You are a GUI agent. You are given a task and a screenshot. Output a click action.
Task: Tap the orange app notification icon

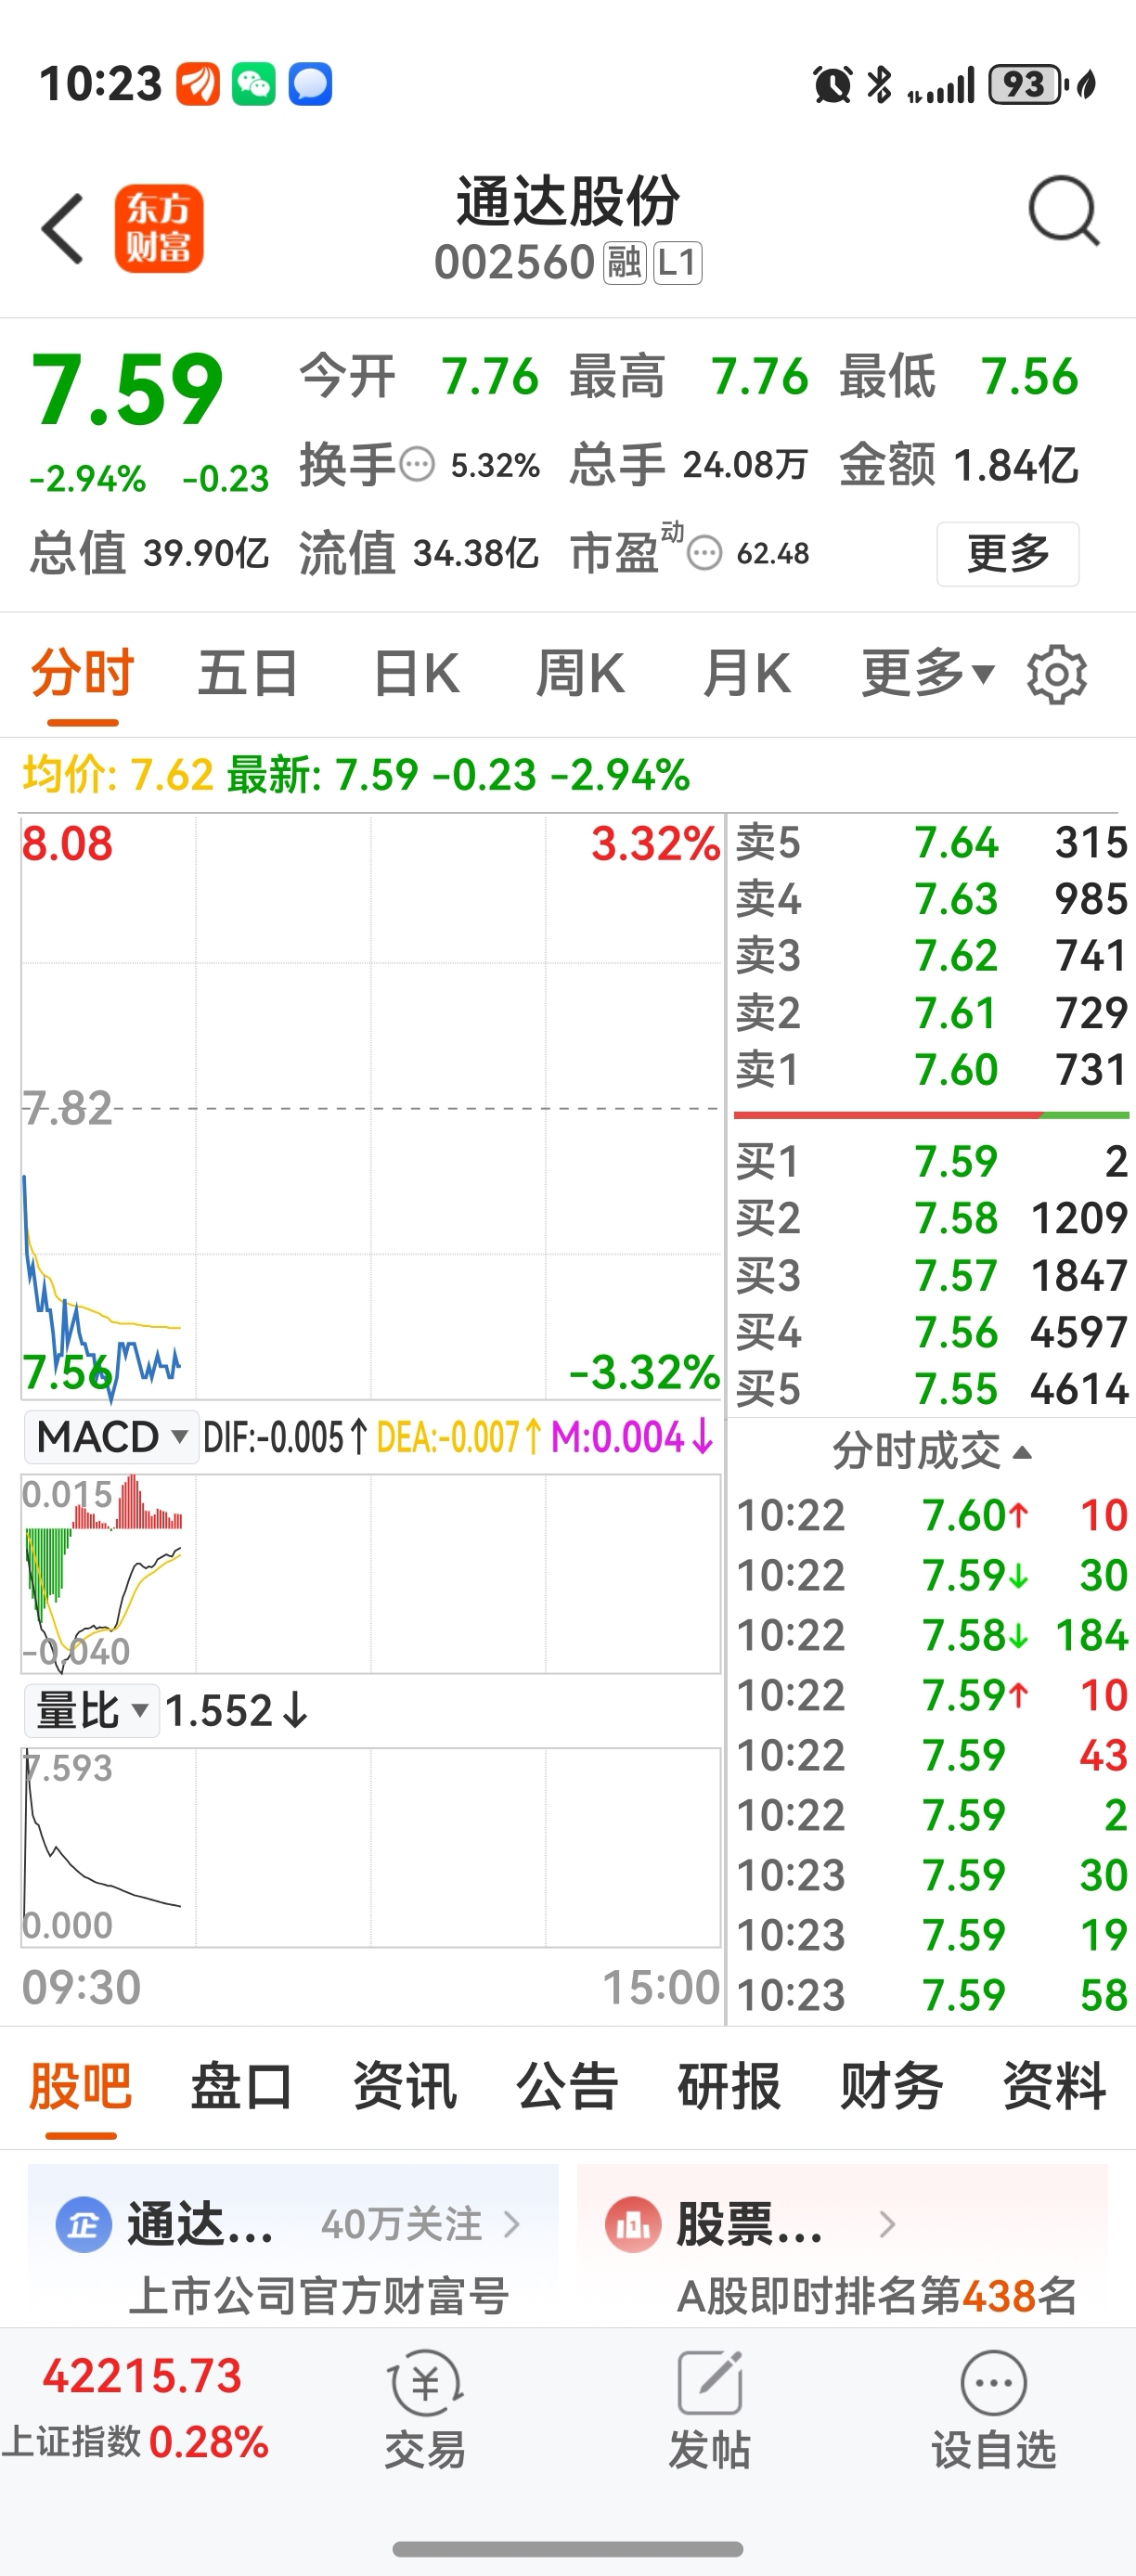pos(198,84)
